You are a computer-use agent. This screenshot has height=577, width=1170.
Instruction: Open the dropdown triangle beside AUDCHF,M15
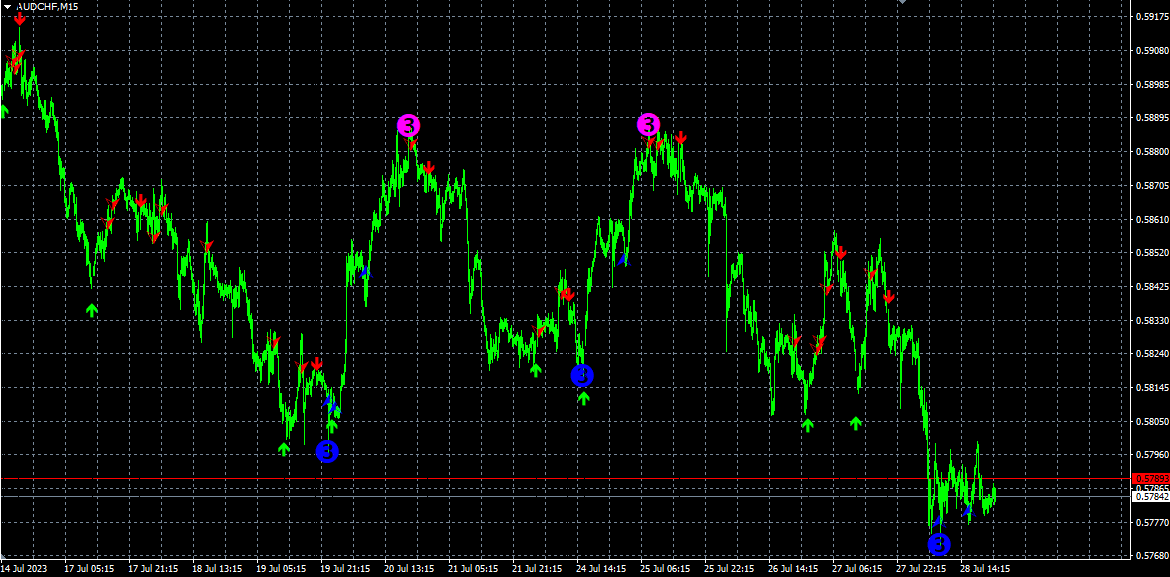tap(8, 6)
